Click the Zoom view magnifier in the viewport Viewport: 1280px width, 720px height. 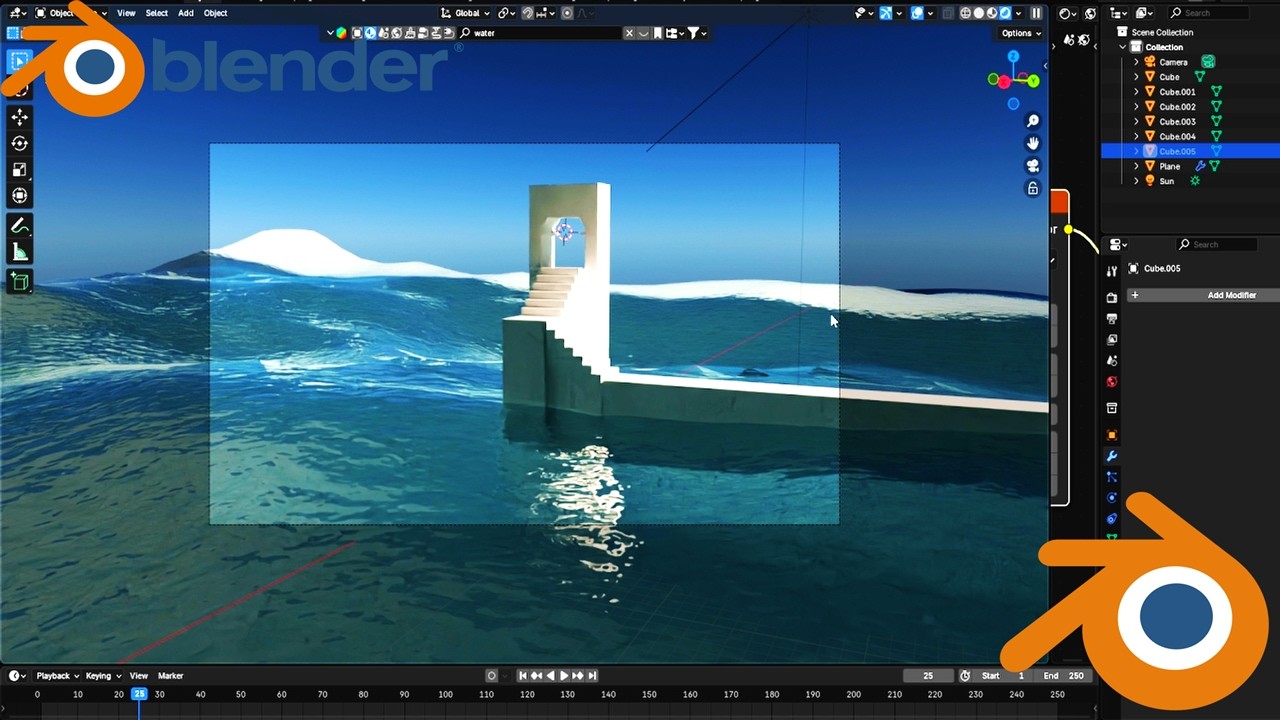[1033, 120]
